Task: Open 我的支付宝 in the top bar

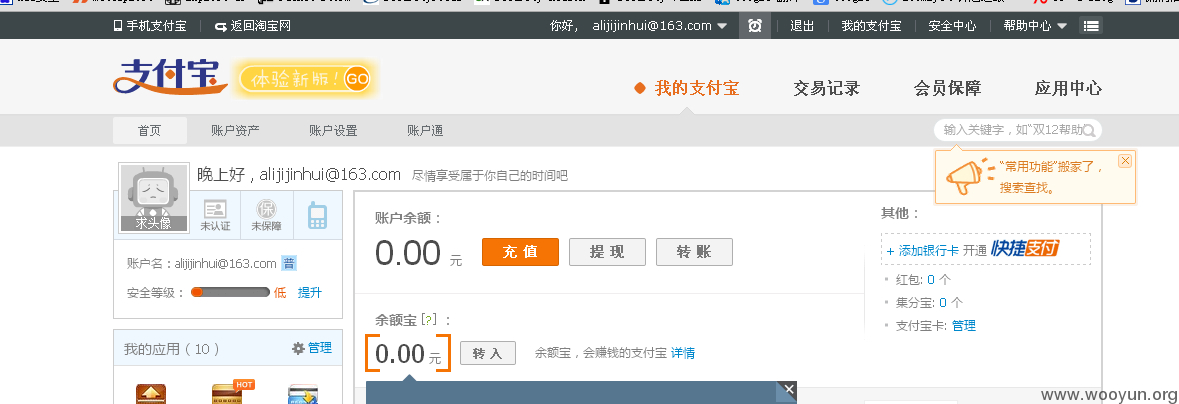Action: [871, 26]
